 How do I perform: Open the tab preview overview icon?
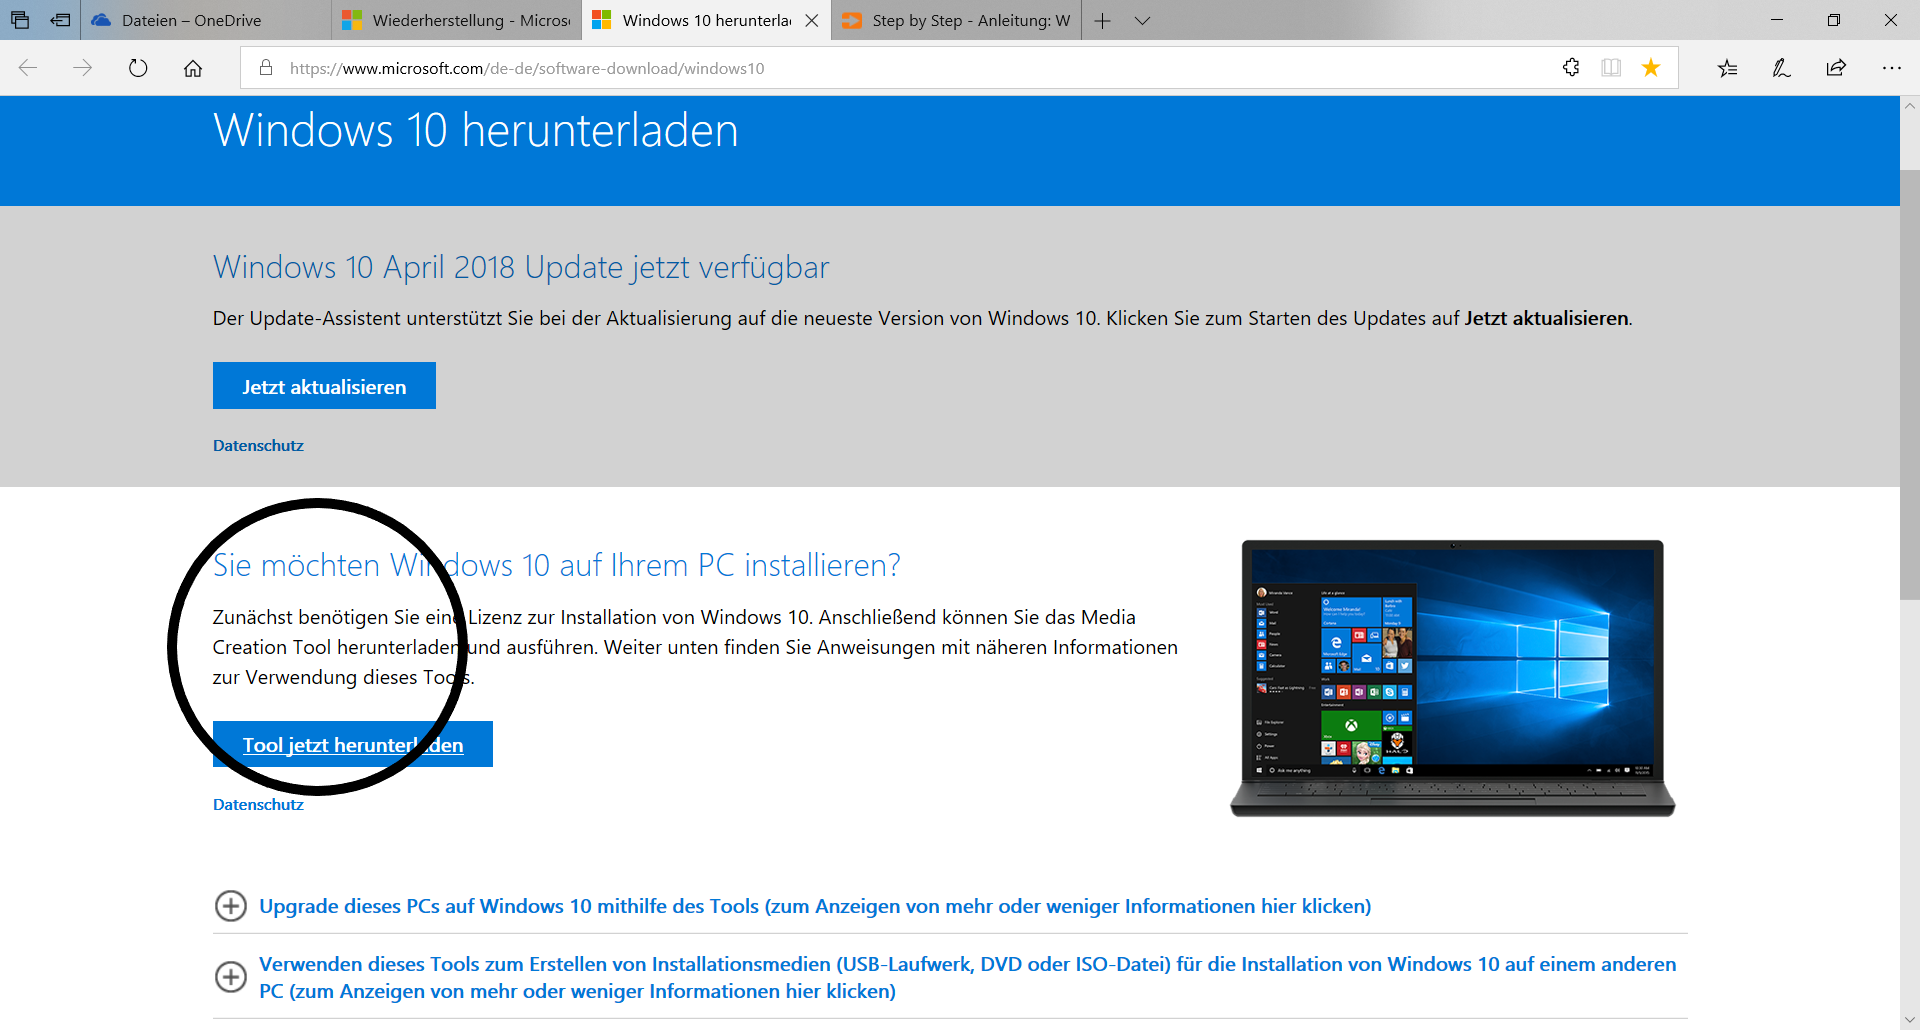20,20
